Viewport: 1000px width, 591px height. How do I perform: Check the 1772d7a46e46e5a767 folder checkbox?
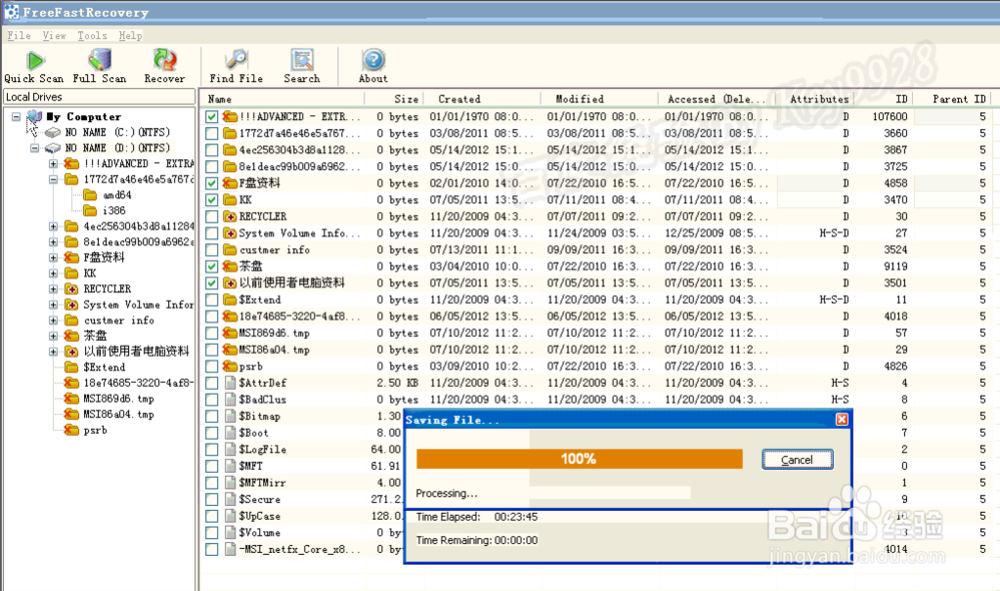(212, 133)
